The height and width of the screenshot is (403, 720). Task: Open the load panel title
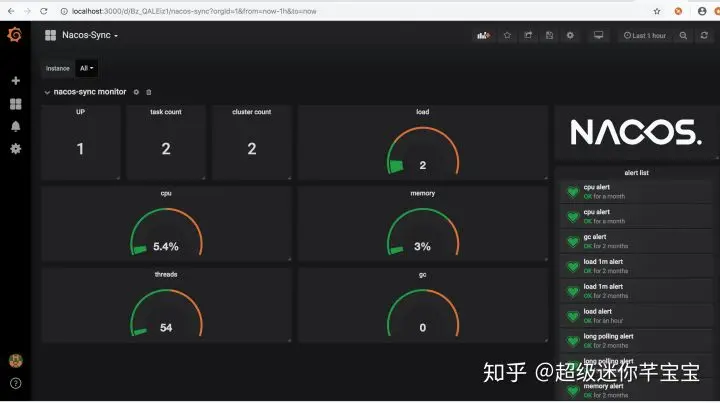(x=422, y=112)
